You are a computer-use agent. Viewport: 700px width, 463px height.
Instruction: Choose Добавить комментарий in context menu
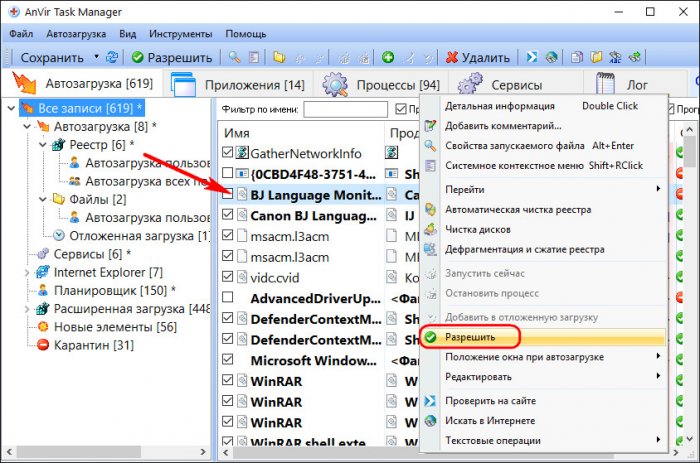pyautogui.click(x=503, y=126)
